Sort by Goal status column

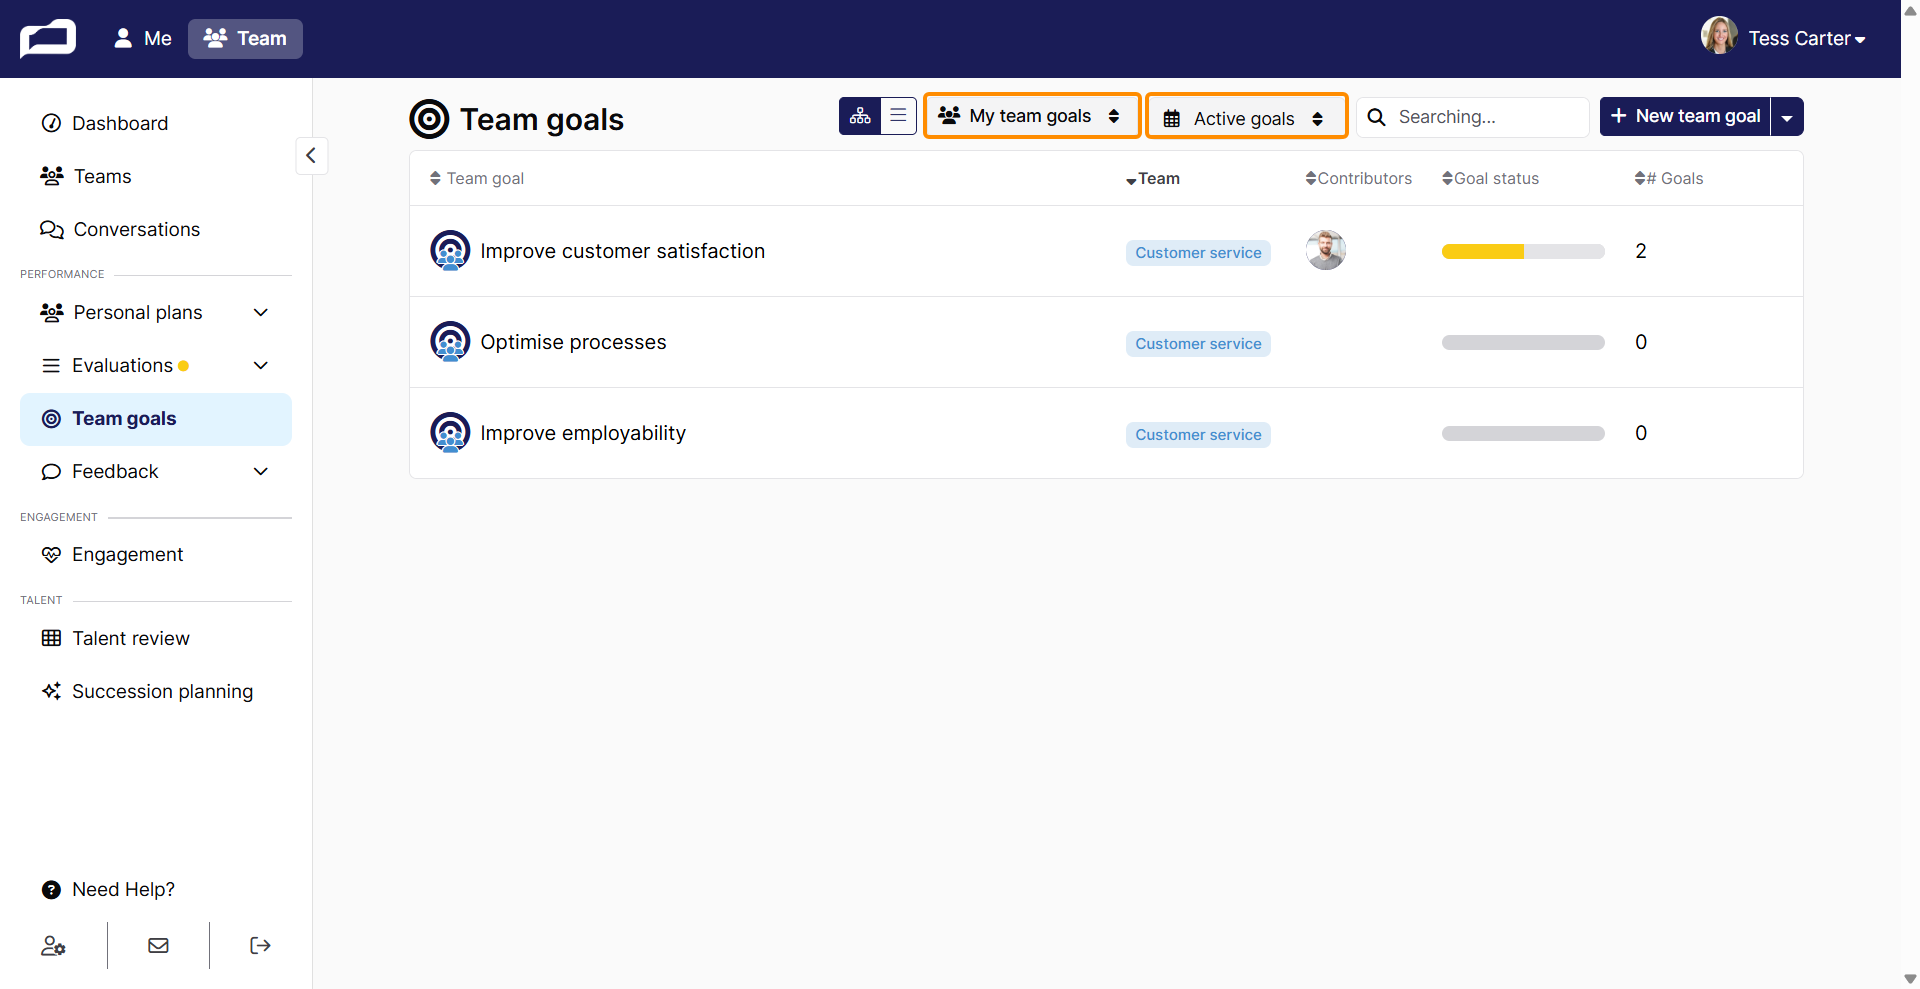(x=1490, y=178)
